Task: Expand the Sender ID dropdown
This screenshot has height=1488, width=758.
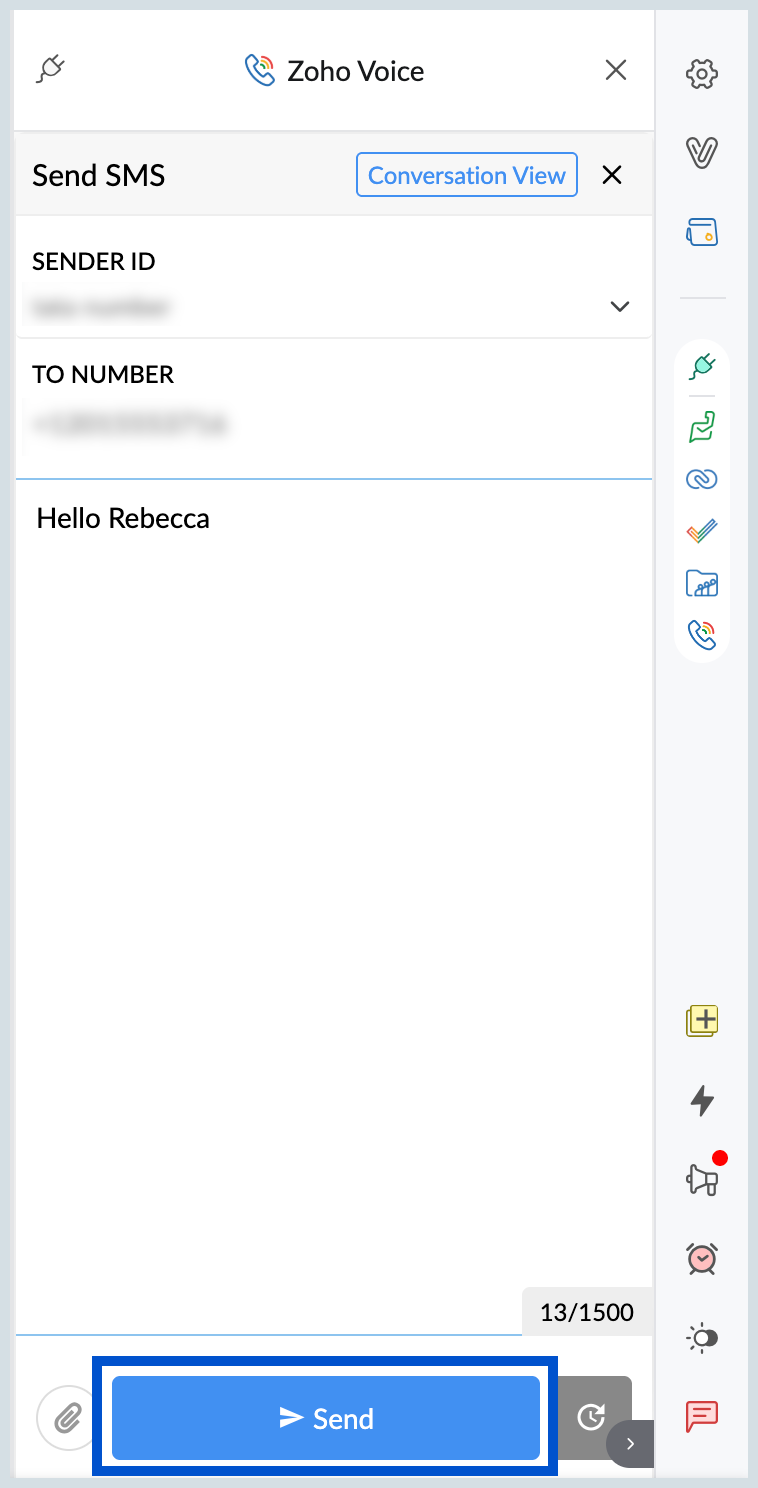Action: pos(620,307)
